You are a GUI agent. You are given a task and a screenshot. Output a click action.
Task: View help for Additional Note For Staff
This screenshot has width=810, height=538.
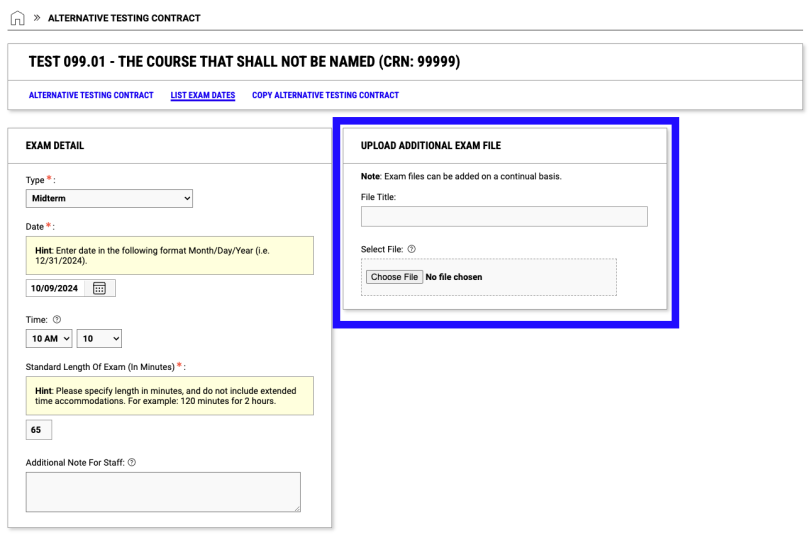tap(132, 463)
